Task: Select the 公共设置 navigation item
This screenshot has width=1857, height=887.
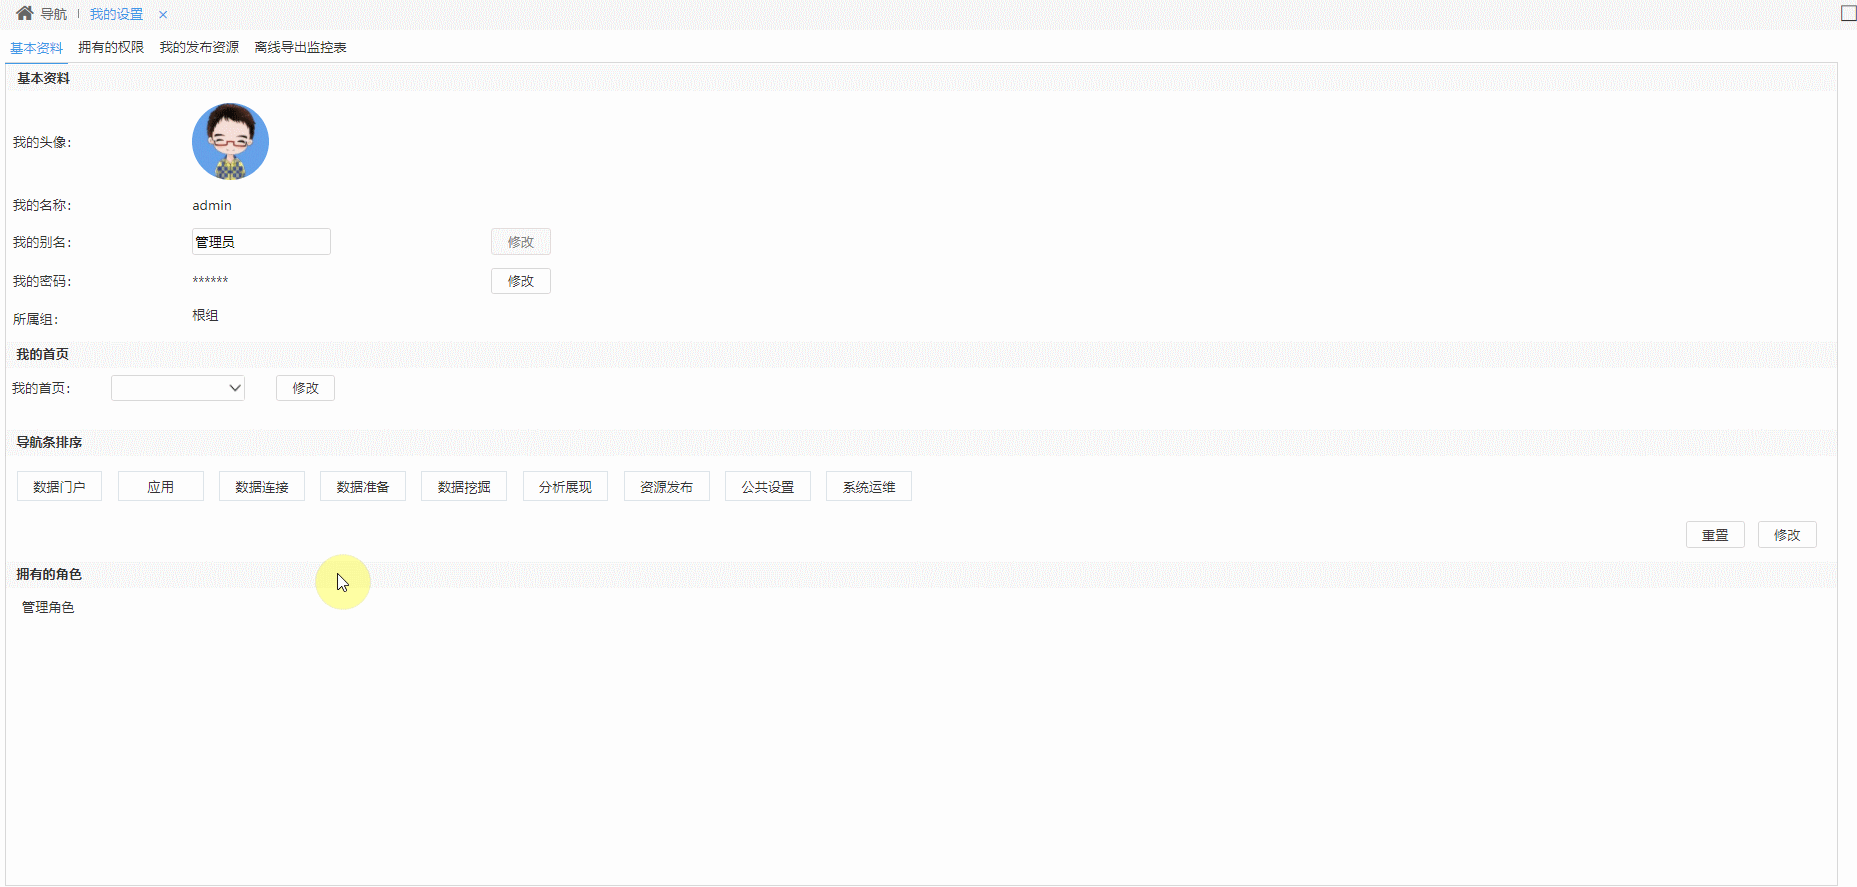Action: (767, 487)
